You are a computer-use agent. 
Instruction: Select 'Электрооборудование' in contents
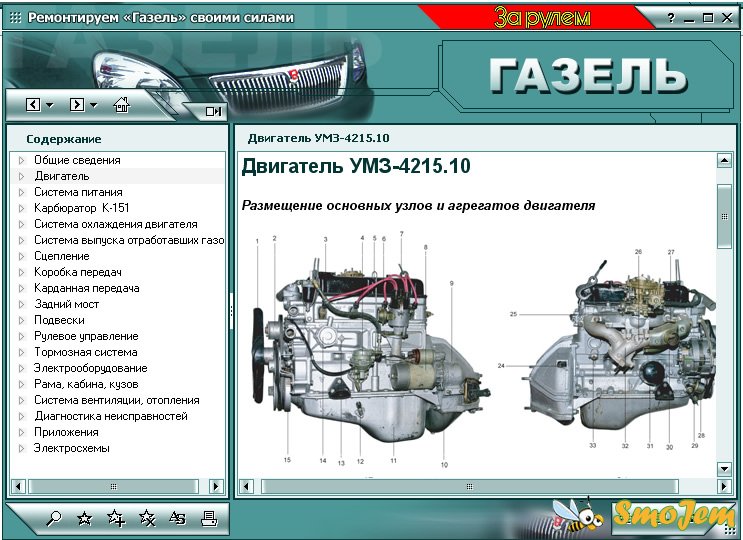[91, 368]
